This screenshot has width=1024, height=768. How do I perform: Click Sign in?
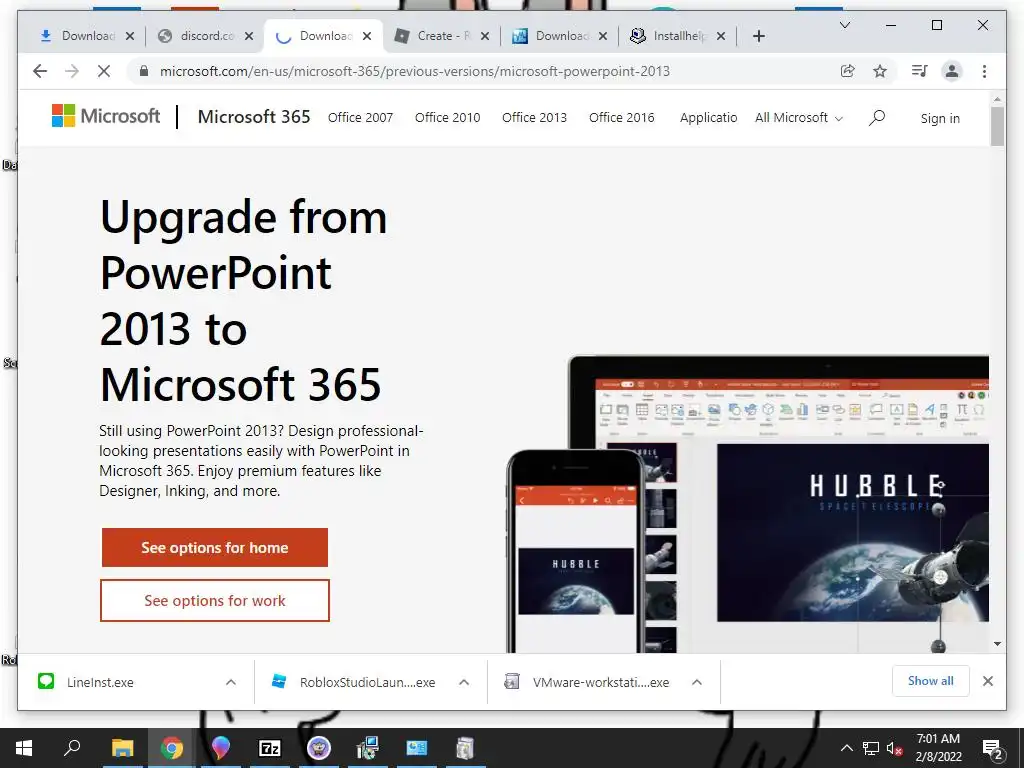(940, 118)
